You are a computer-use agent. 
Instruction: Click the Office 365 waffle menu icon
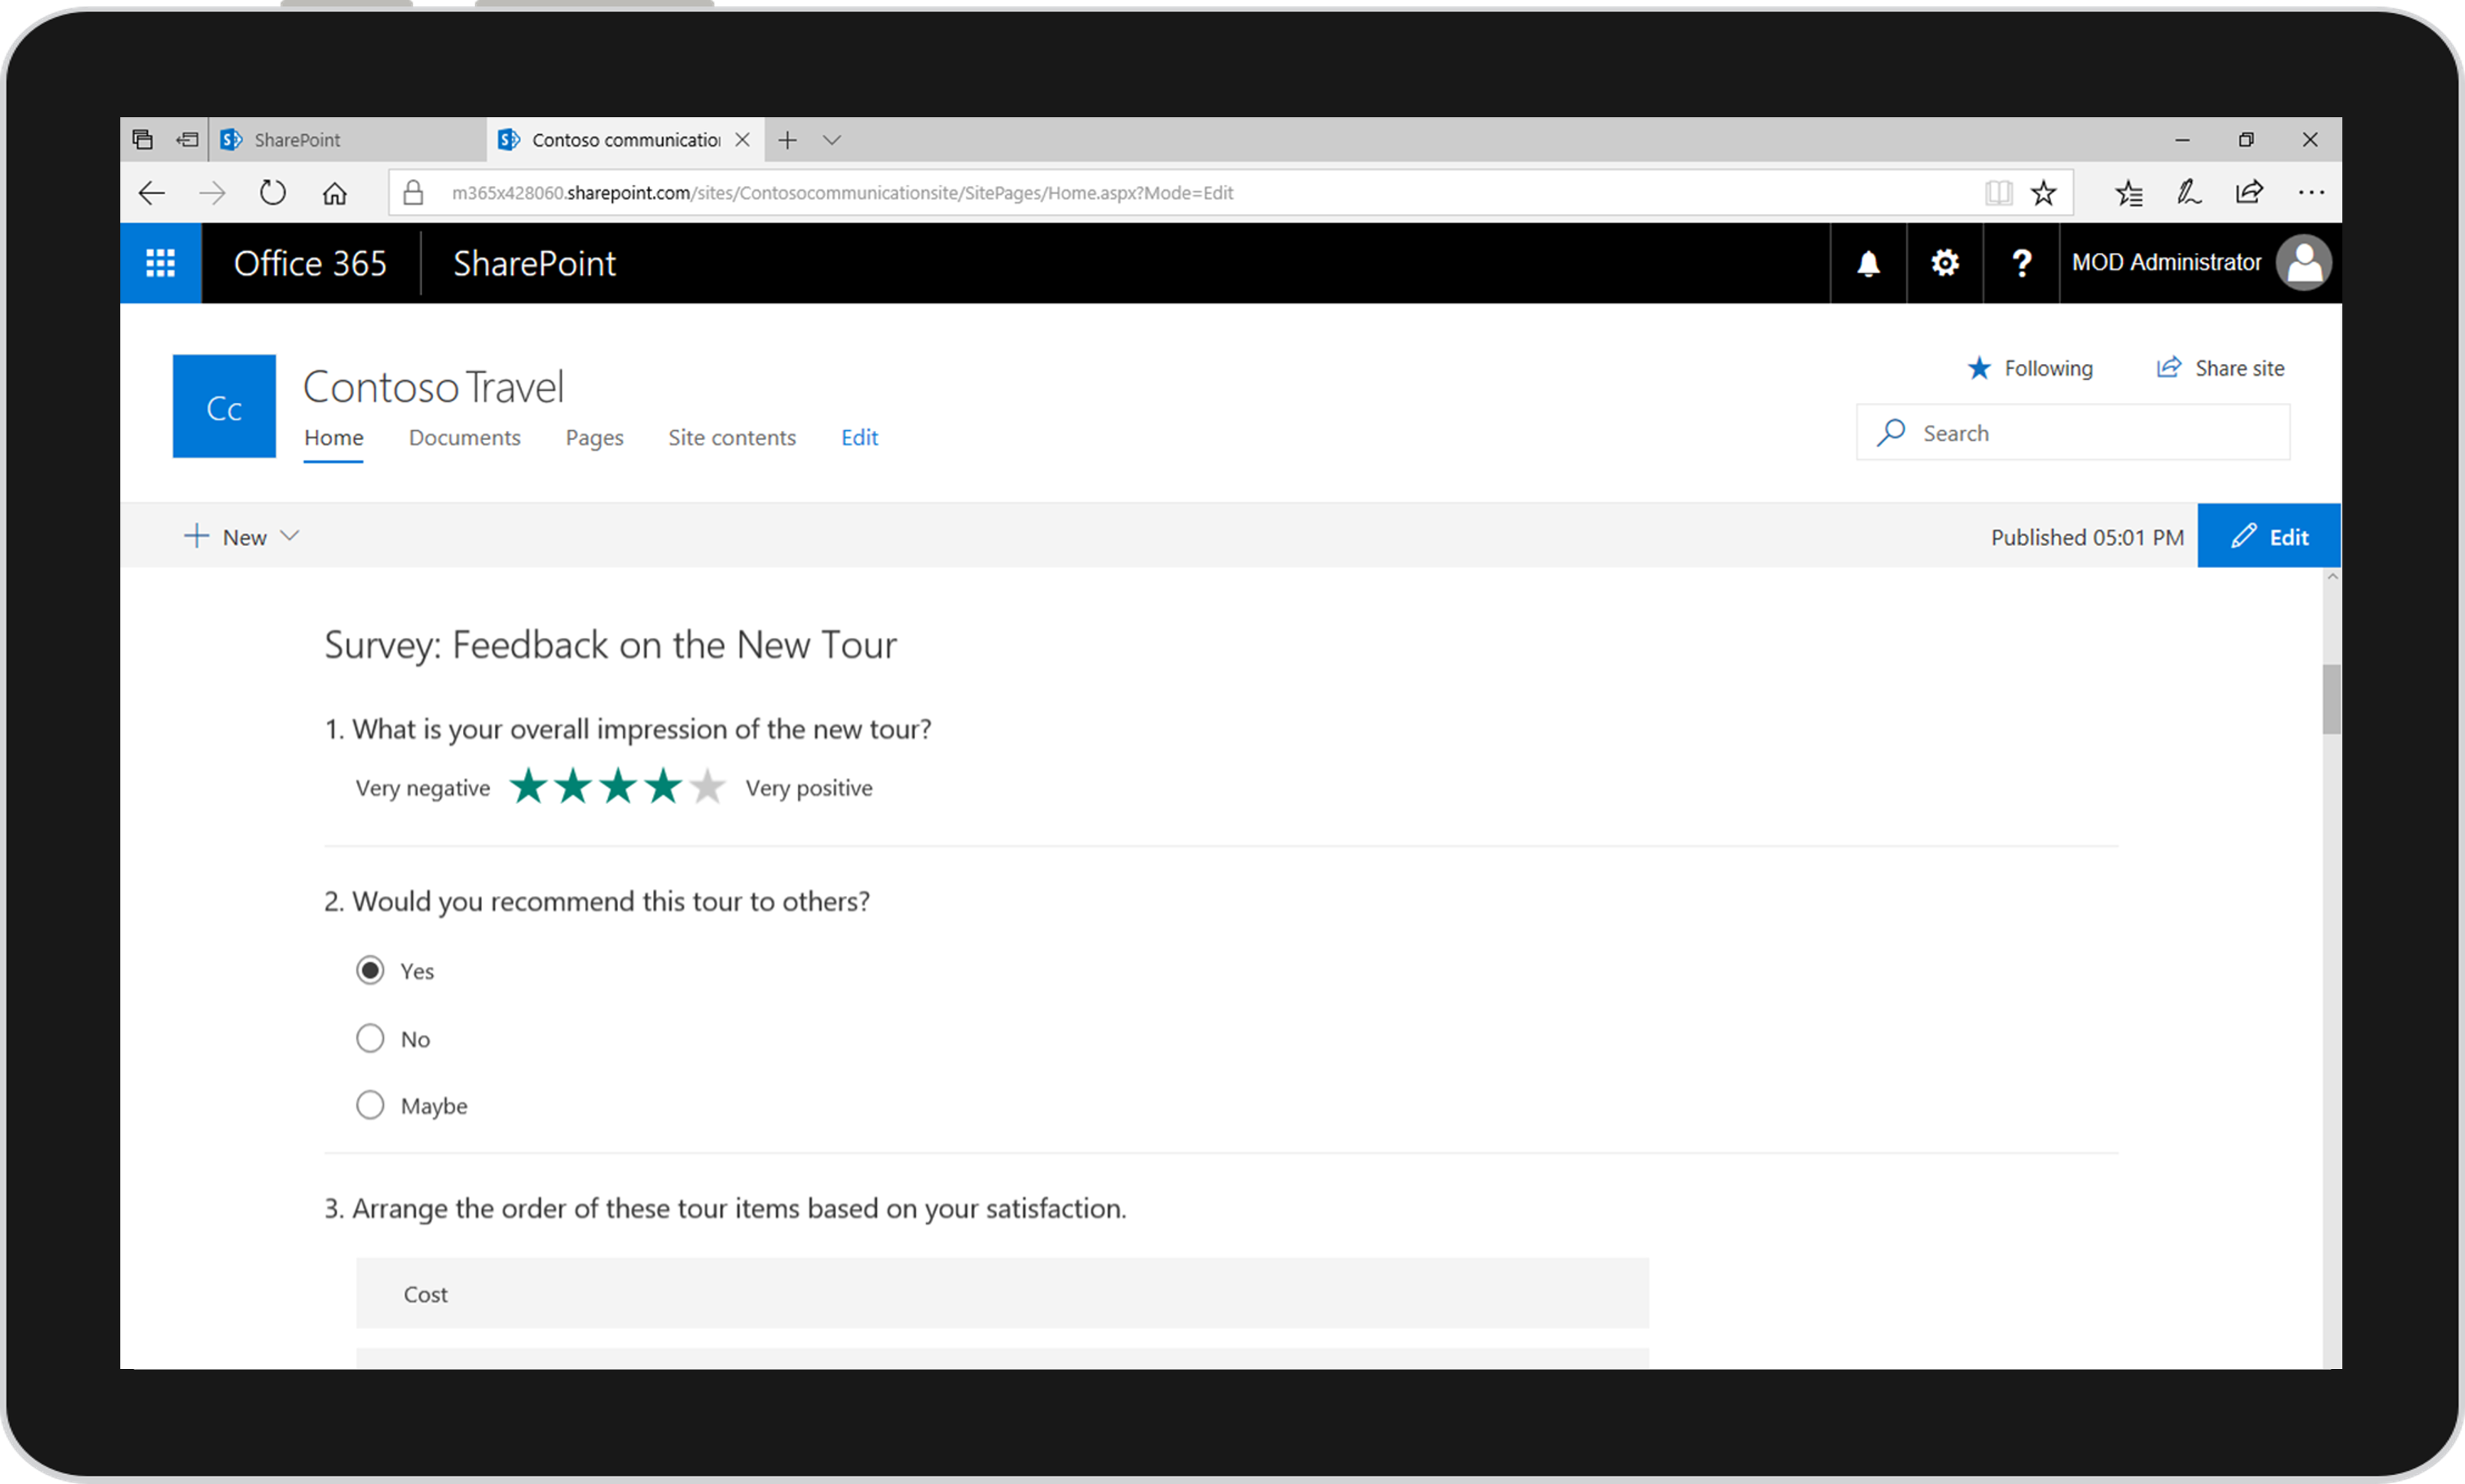[x=160, y=262]
